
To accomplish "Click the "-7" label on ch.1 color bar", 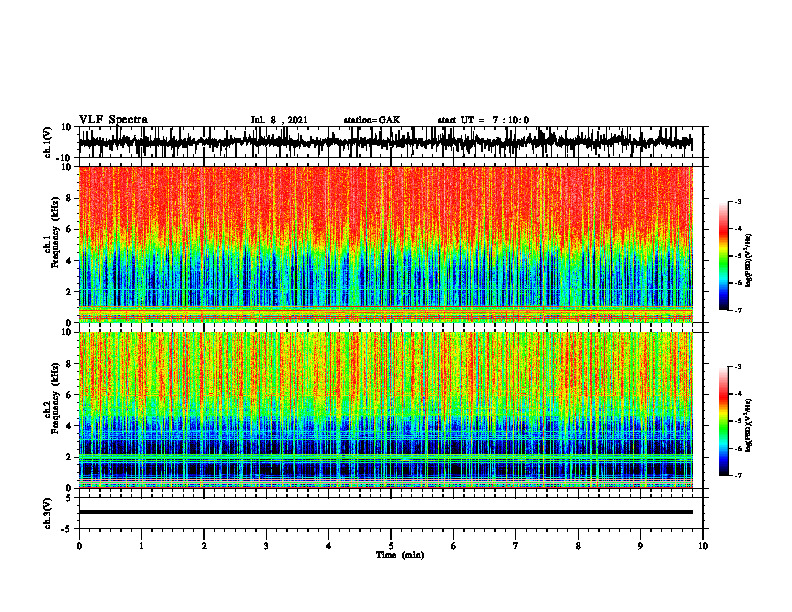I will [738, 310].
